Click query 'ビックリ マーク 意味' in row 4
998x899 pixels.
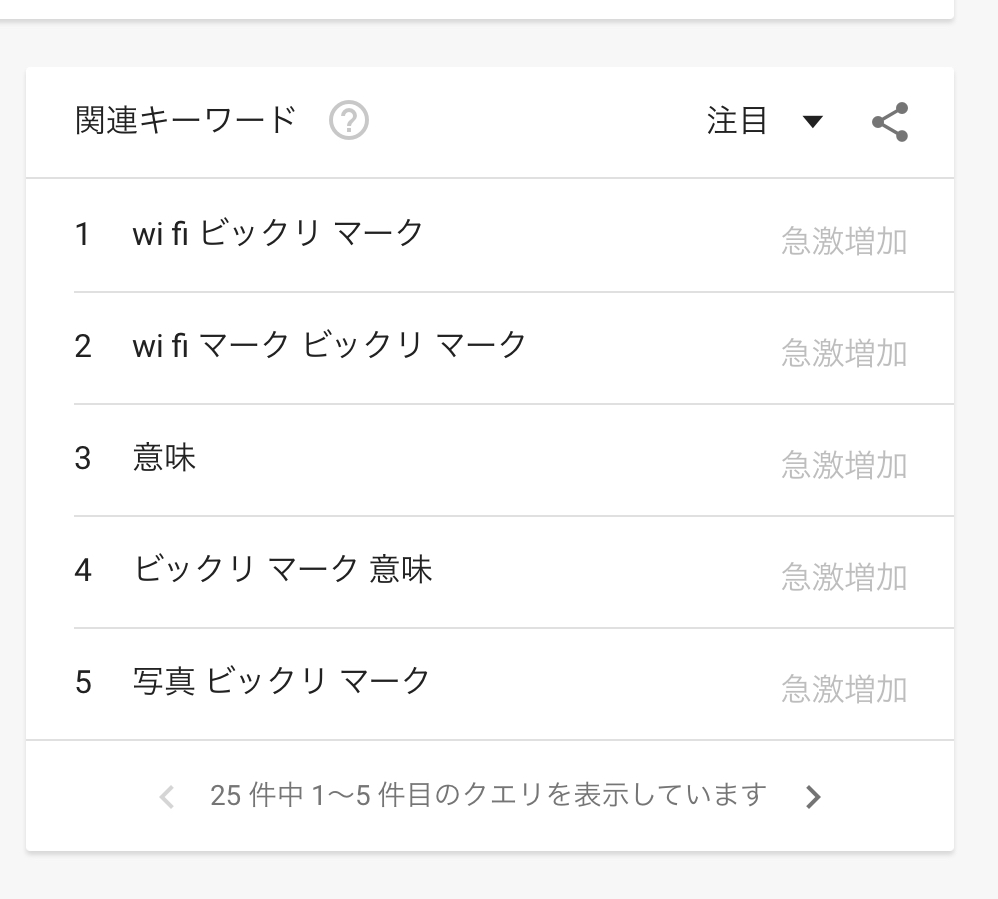pyautogui.click(x=282, y=570)
